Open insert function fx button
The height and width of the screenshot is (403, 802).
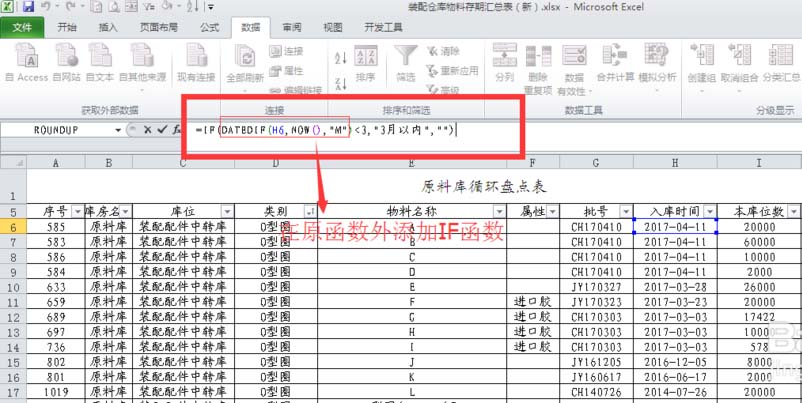(176, 130)
